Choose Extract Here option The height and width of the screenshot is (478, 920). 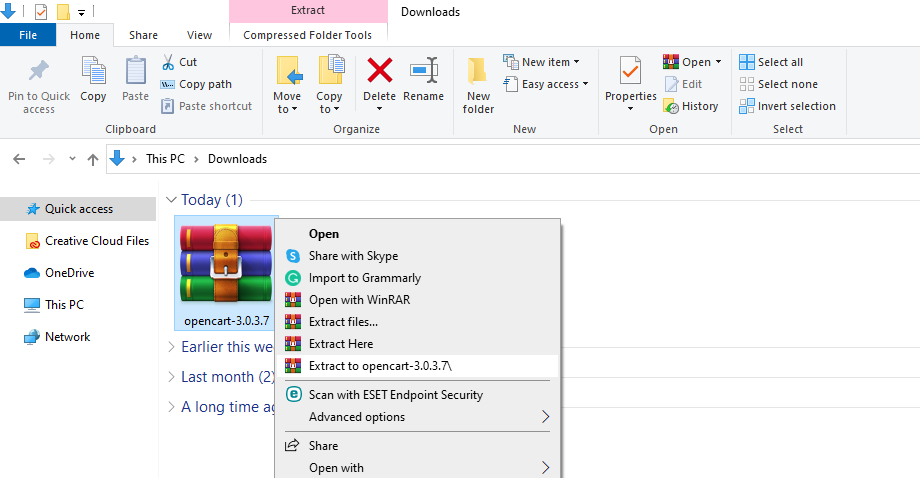pos(417,344)
